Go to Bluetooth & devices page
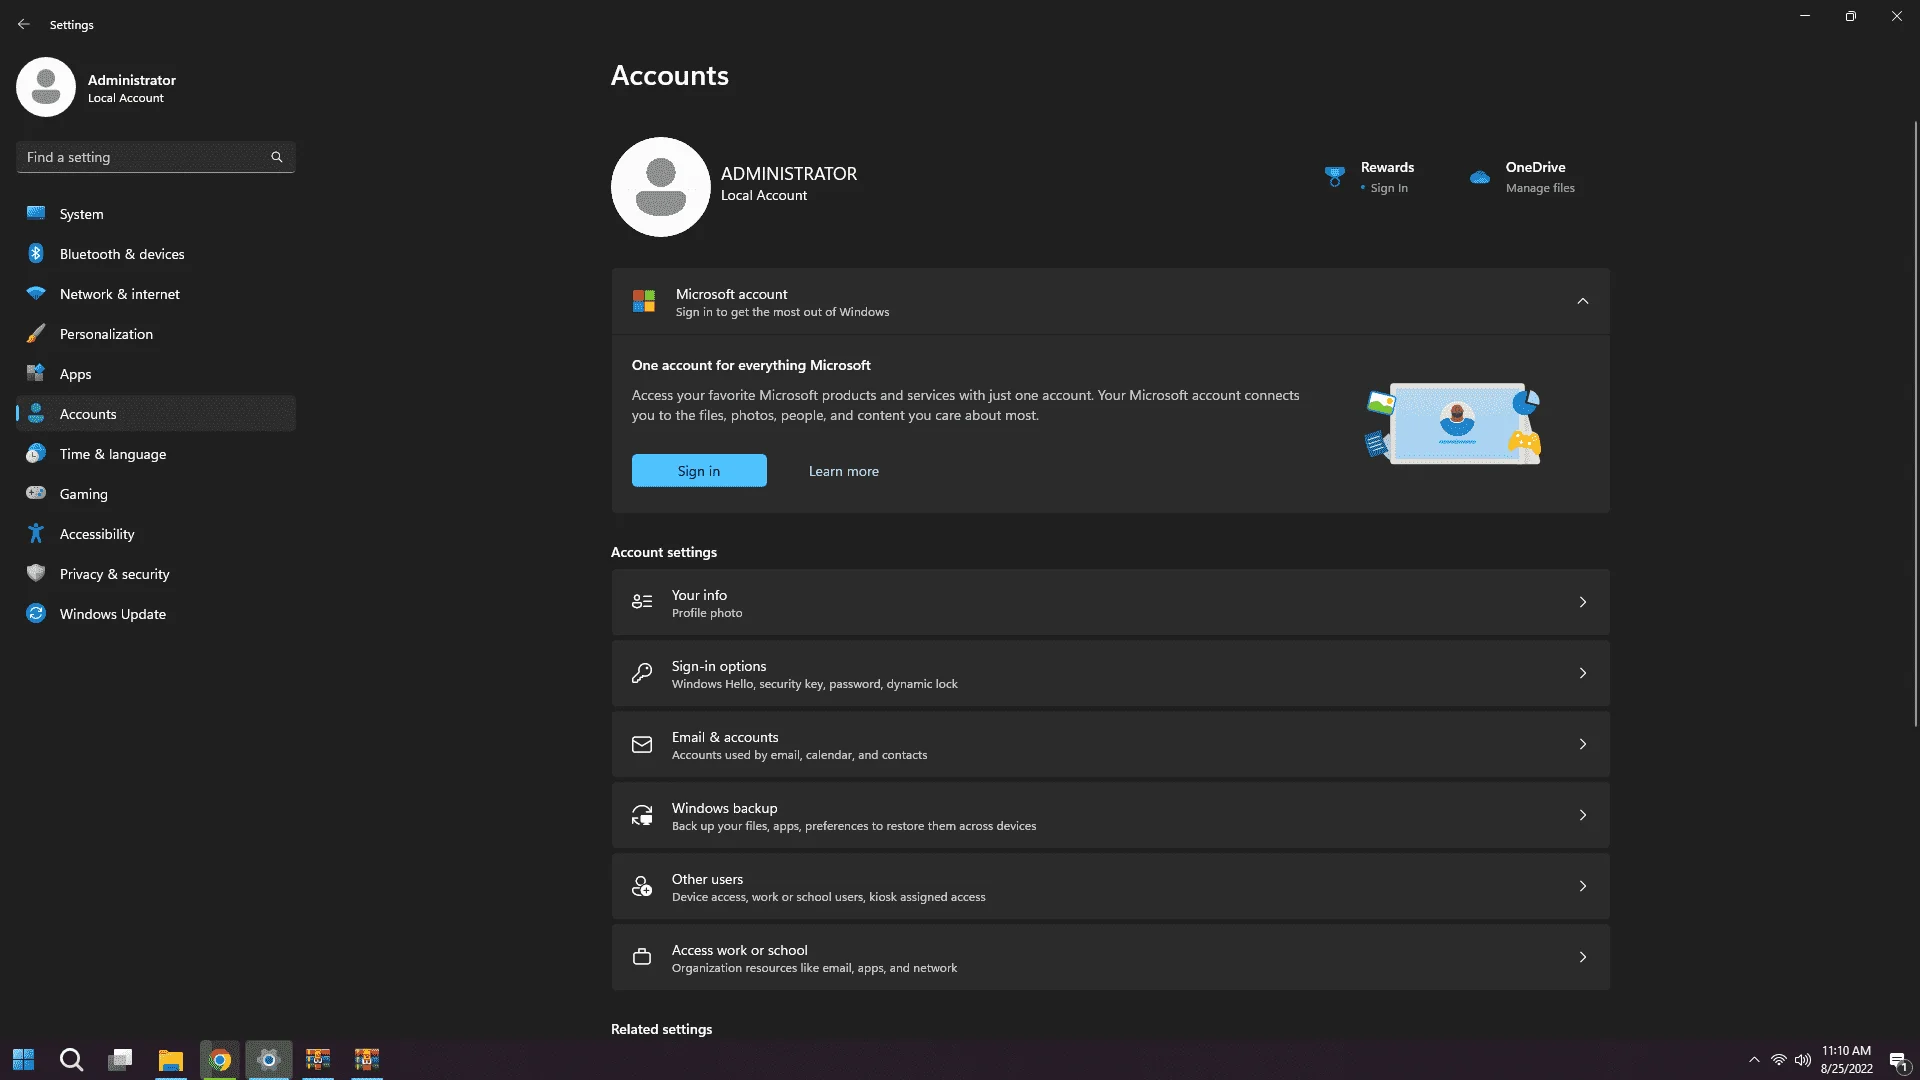Screen dimensions: 1920x1080 tap(156, 254)
